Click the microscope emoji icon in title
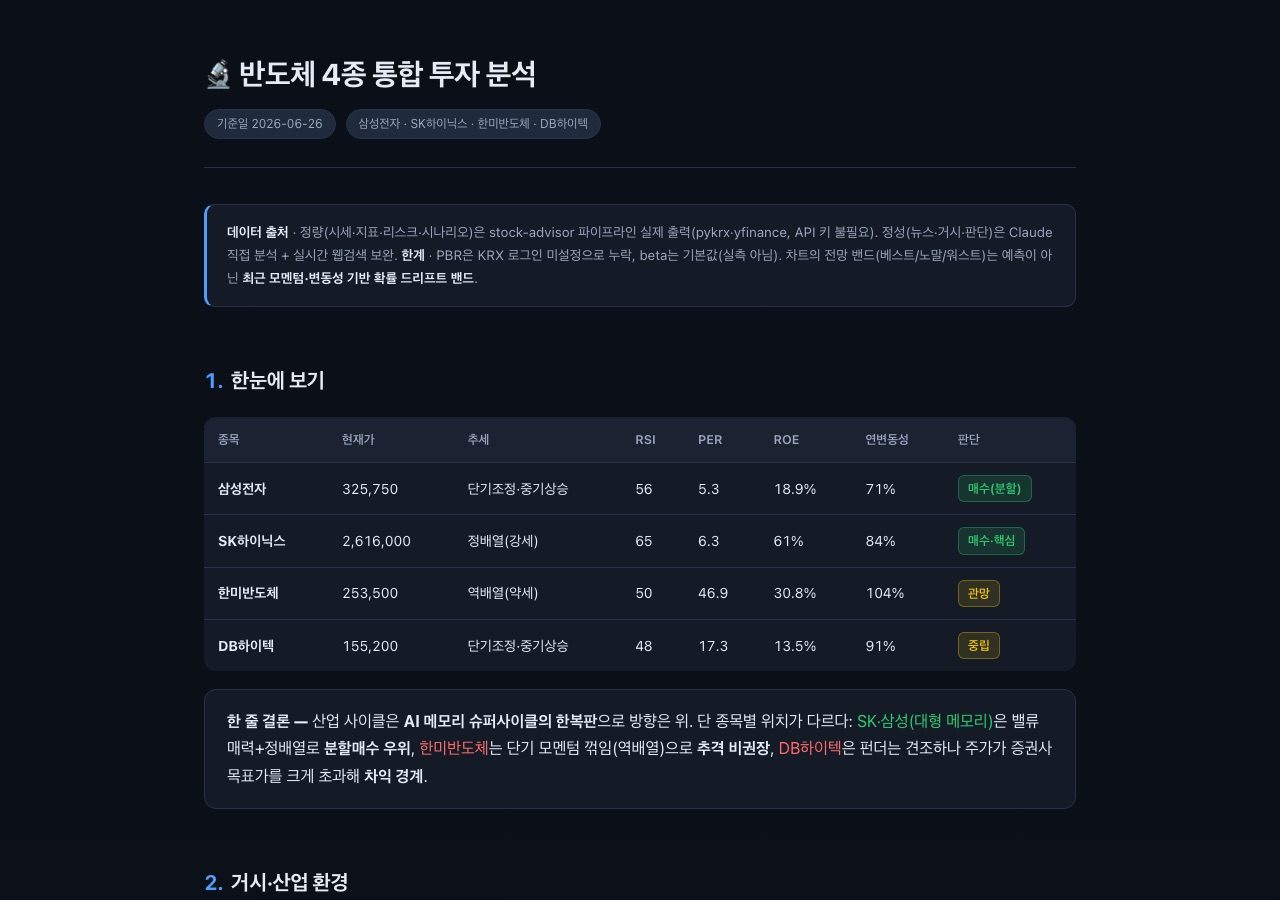 pyautogui.click(x=218, y=74)
